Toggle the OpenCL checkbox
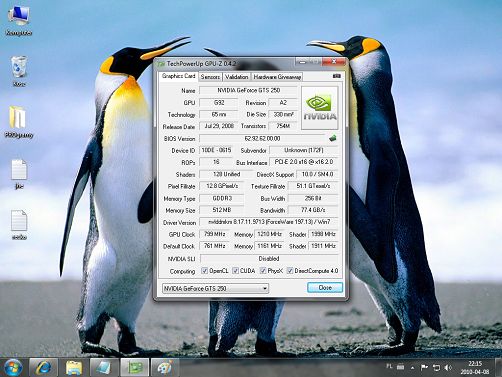 (204, 271)
